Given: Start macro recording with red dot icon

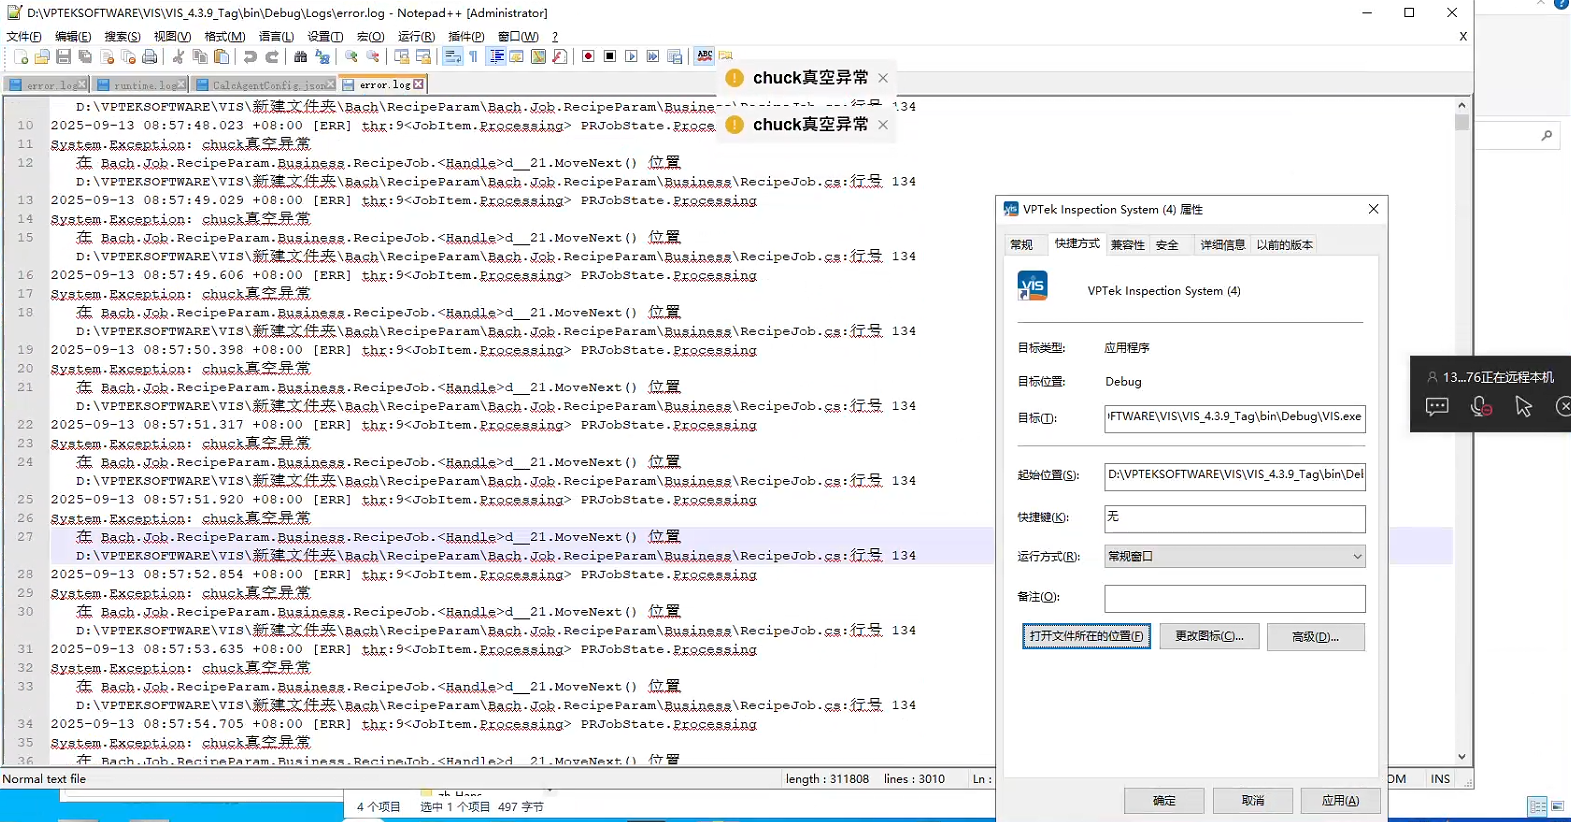Looking at the screenshot, I should 588,57.
